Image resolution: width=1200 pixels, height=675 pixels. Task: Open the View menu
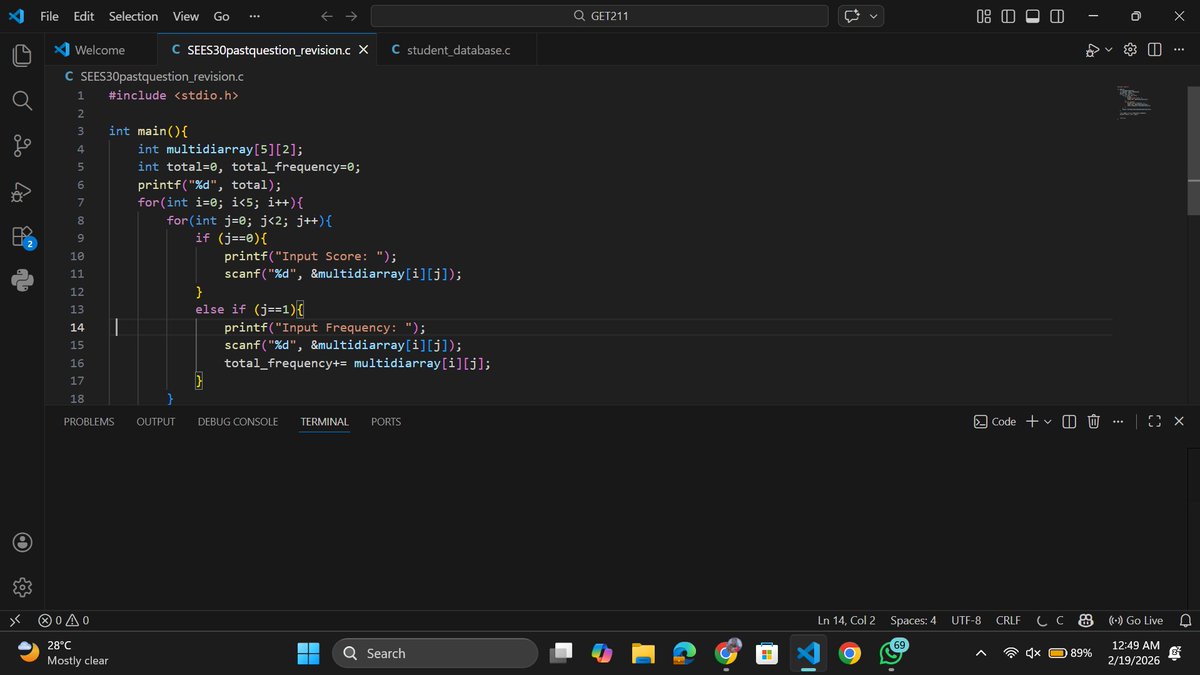(185, 16)
